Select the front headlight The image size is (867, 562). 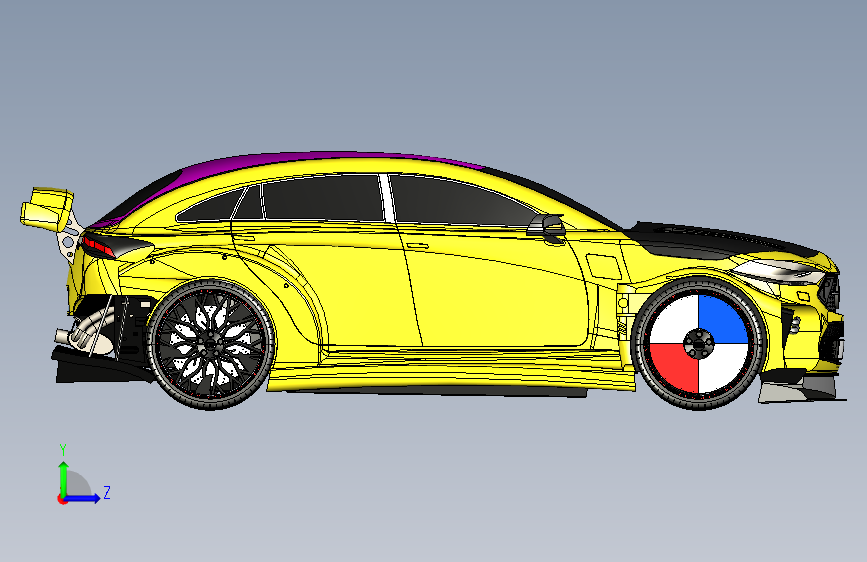coord(782,270)
